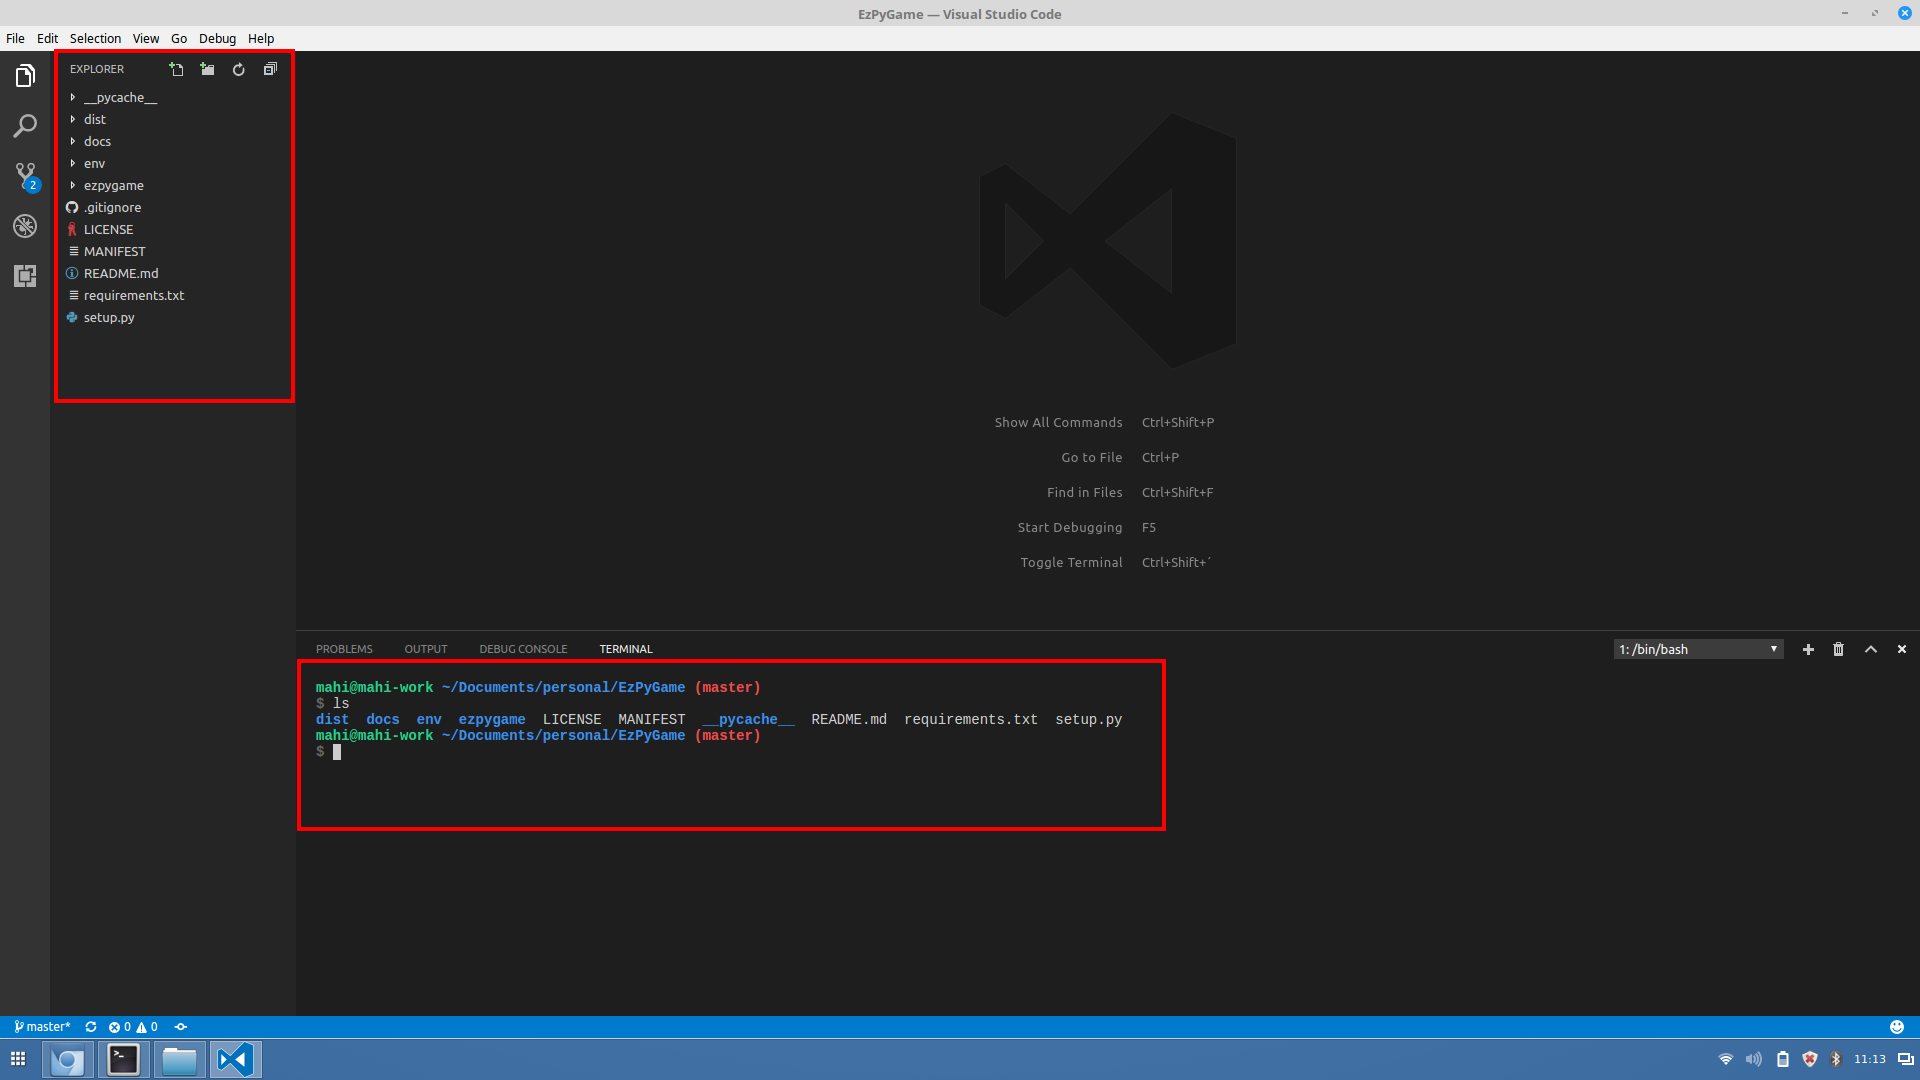
Task: Click the Bluetooth tray icon
Action: coord(1836,1059)
